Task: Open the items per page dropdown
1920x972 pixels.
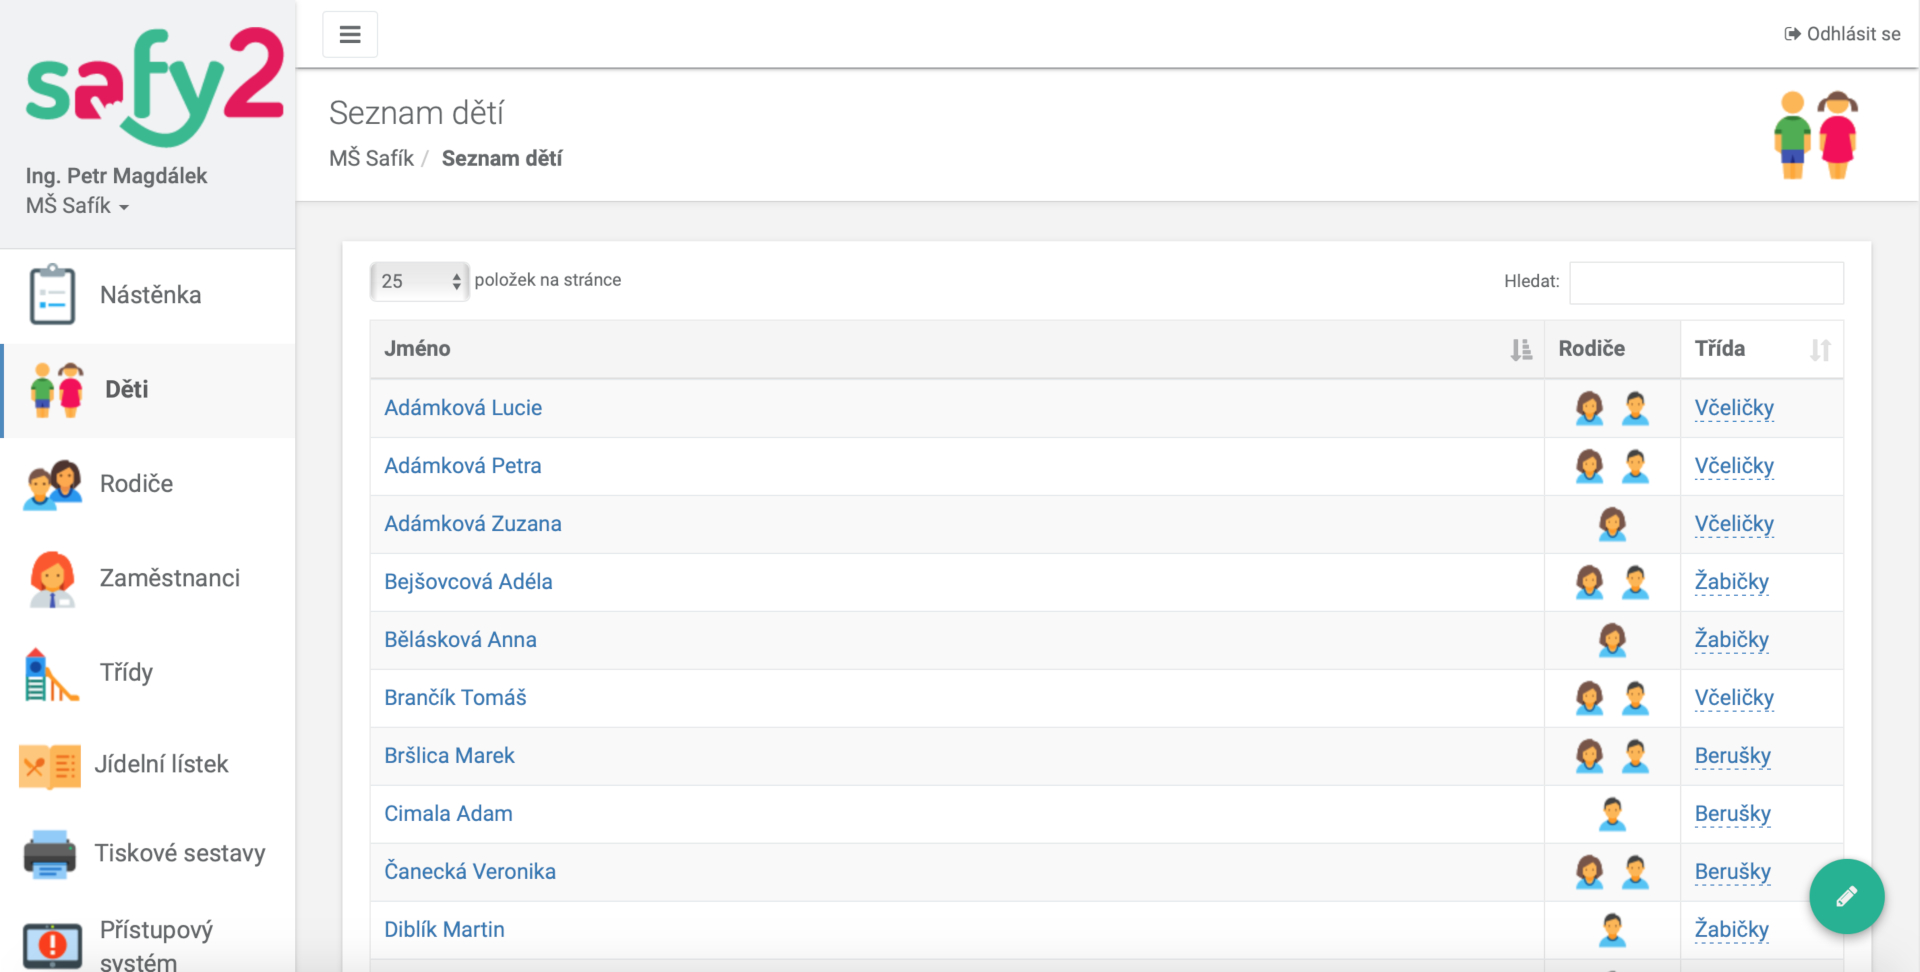Action: tap(419, 281)
